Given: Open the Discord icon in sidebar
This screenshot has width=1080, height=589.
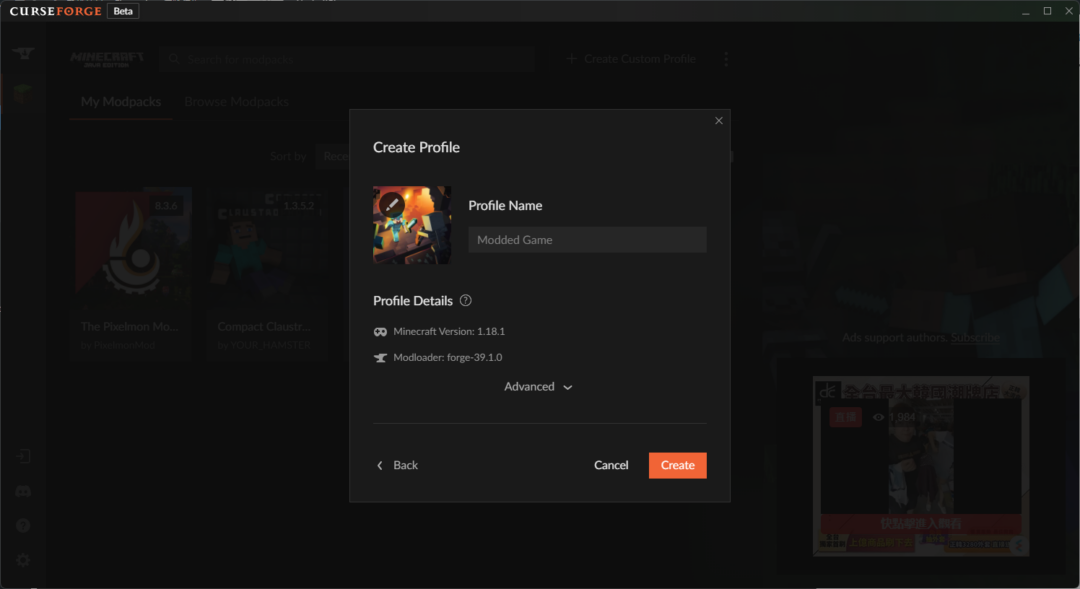Looking at the screenshot, I should point(23,491).
